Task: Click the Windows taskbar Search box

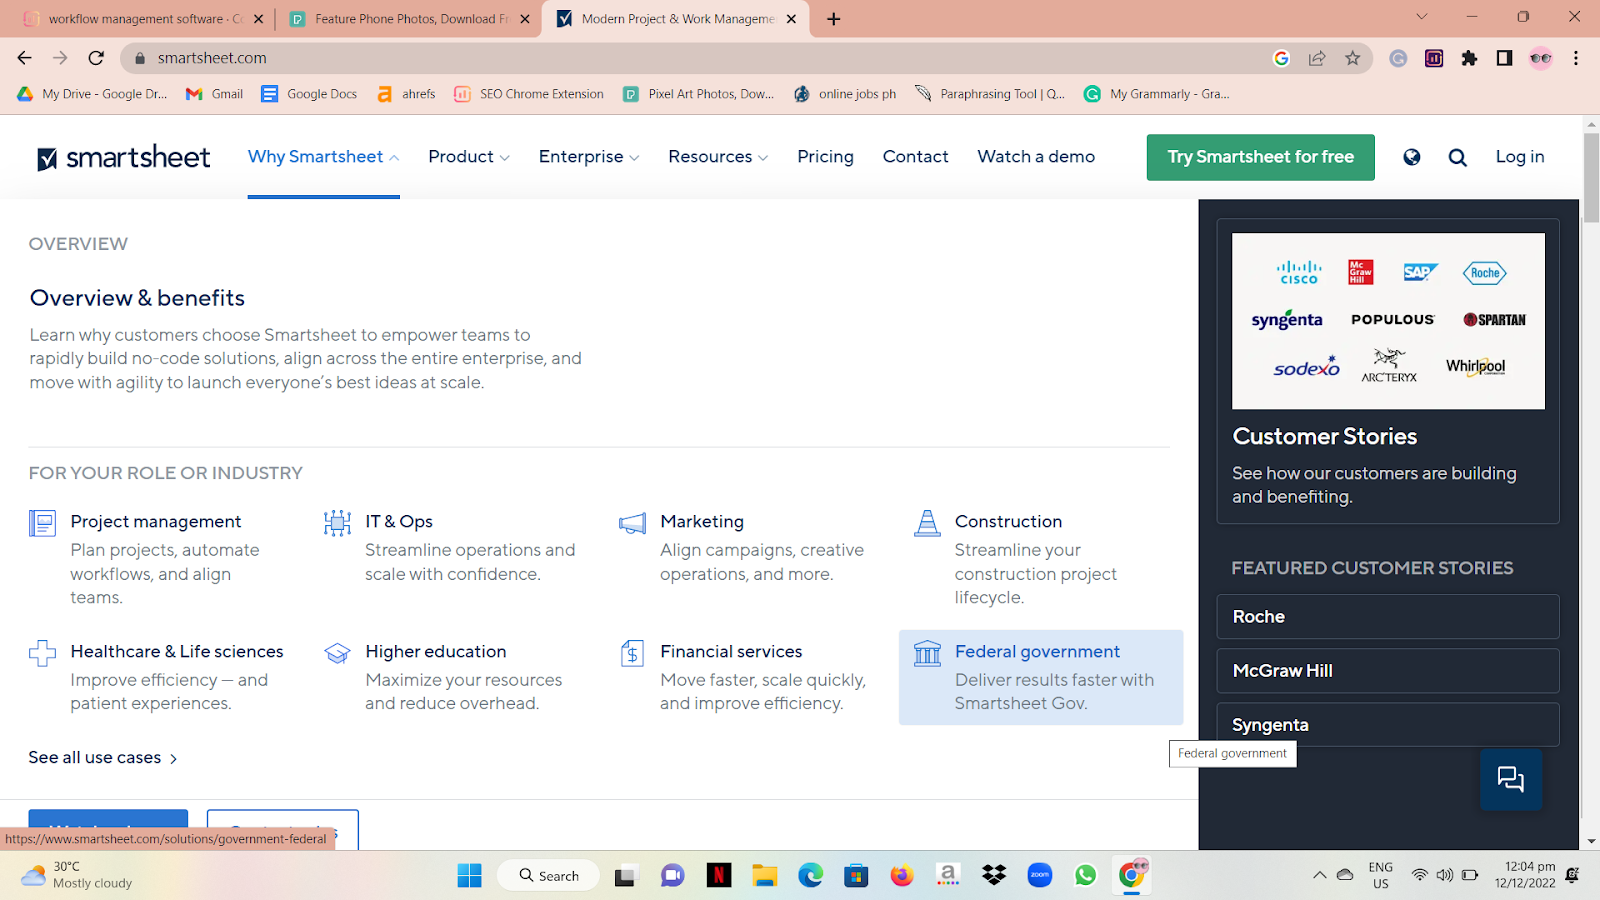Action: [x=548, y=876]
